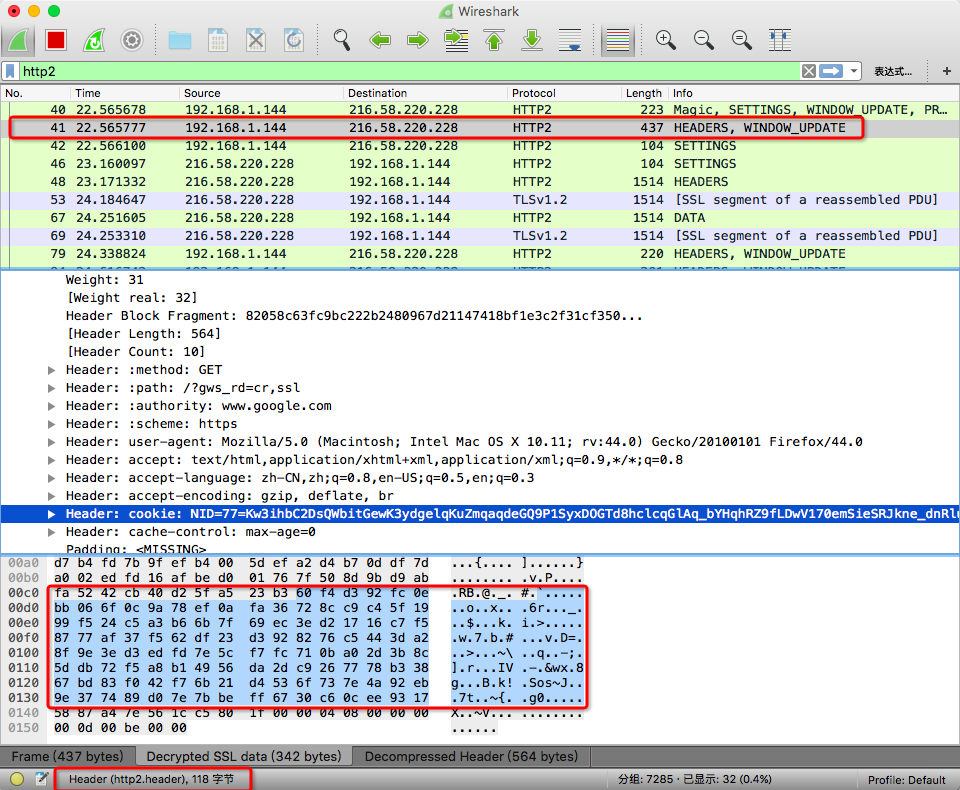Restart the current capture

(x=93, y=40)
